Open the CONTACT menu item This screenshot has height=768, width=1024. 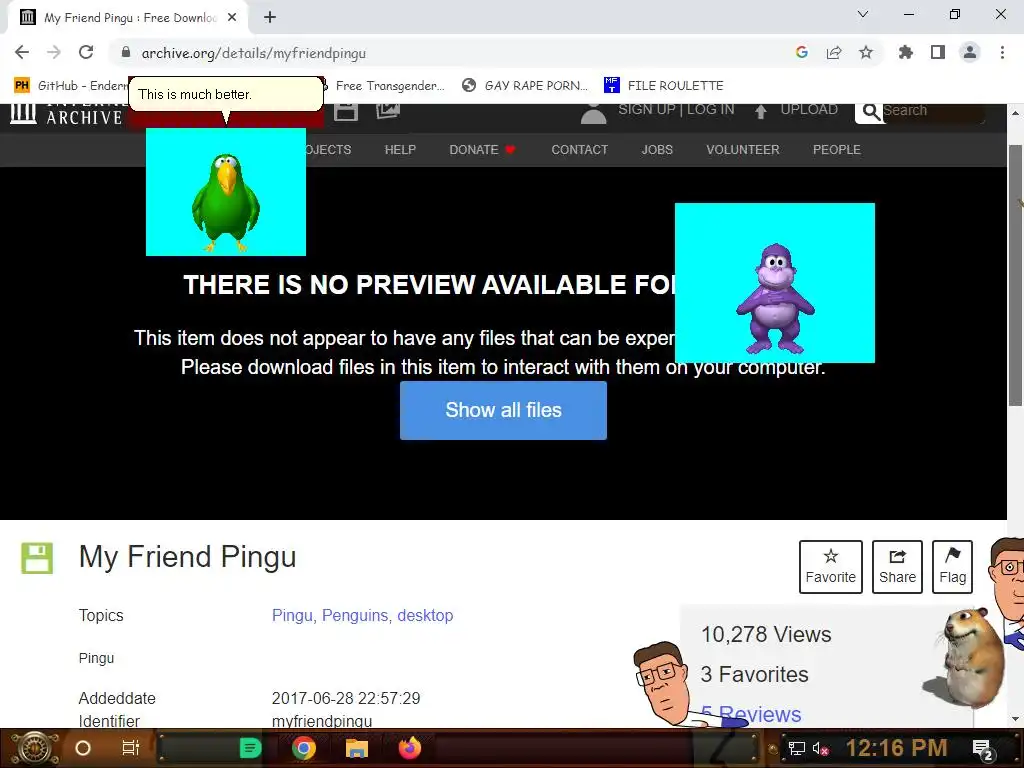pos(579,150)
